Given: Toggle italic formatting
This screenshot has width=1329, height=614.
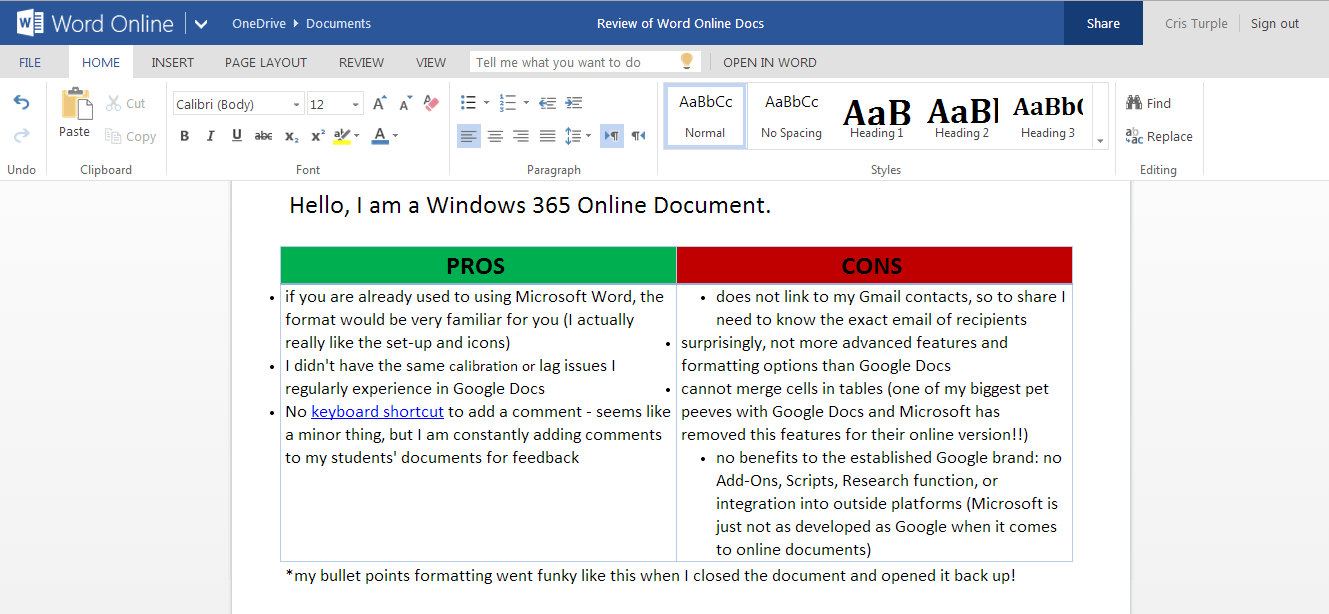Looking at the screenshot, I should (210, 136).
